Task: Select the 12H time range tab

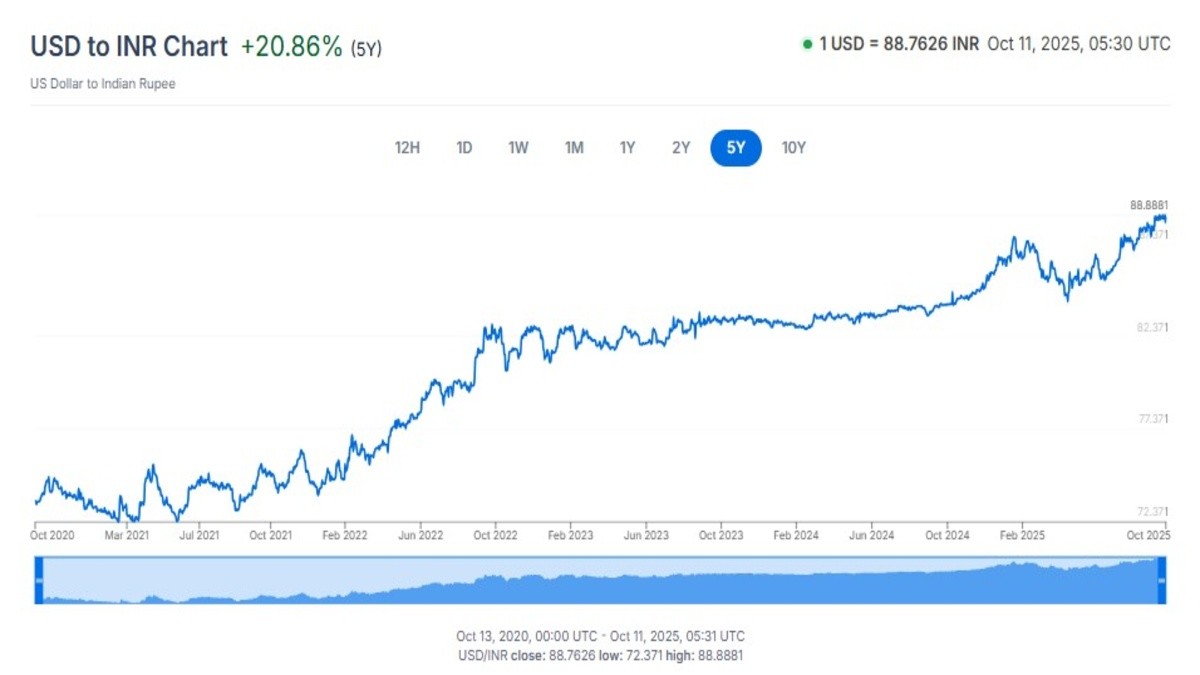Action: 406,147
